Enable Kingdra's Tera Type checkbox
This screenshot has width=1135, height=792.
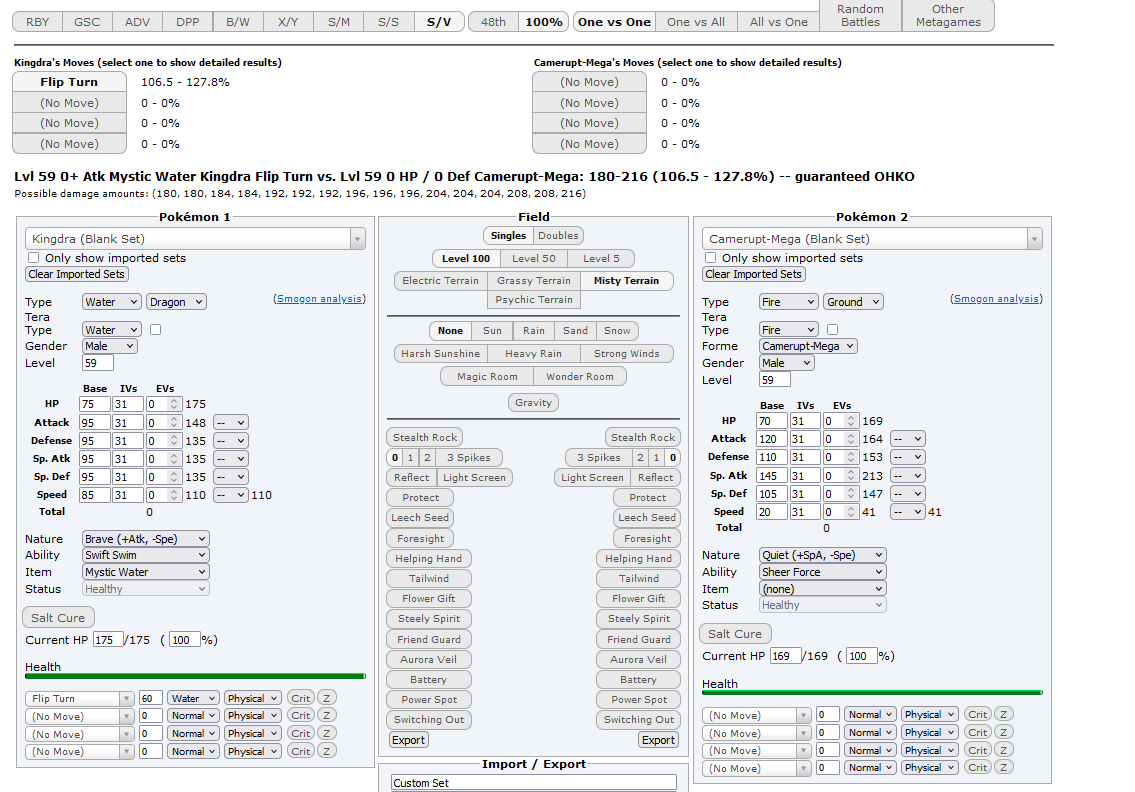coord(156,329)
